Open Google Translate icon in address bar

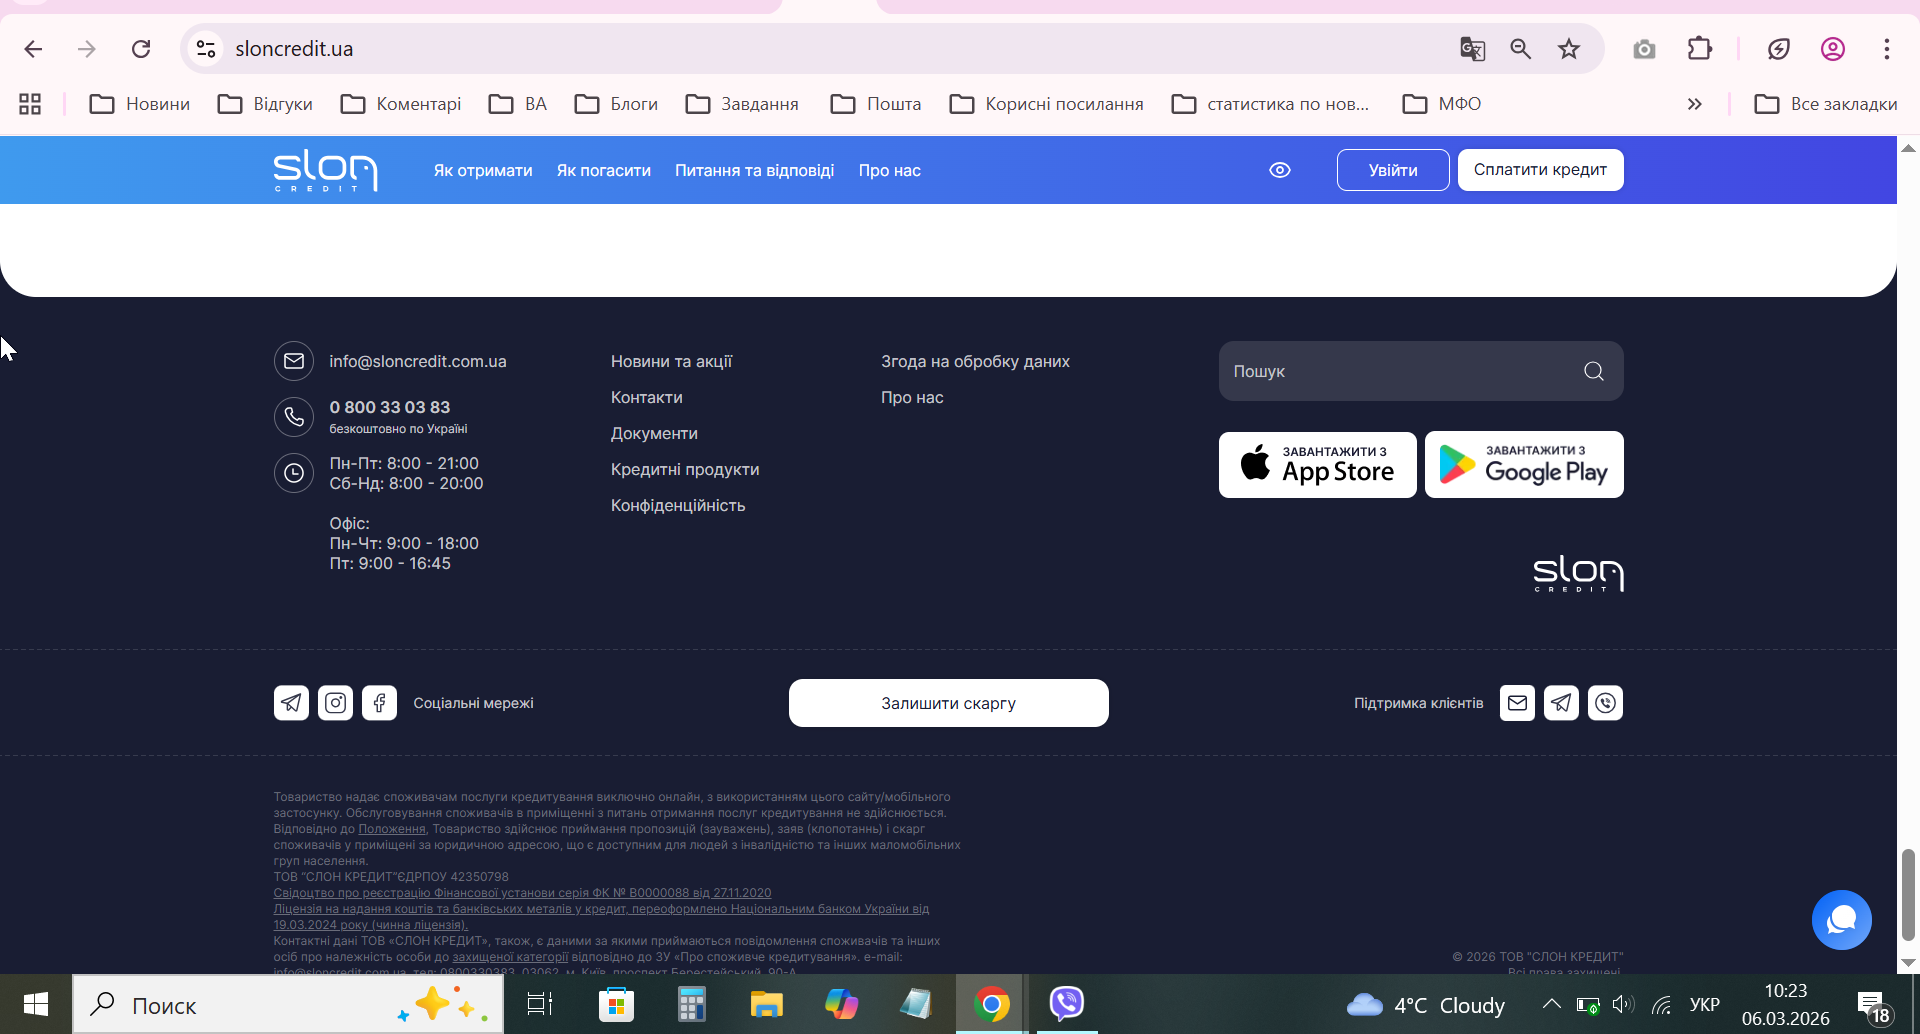pos(1472,49)
